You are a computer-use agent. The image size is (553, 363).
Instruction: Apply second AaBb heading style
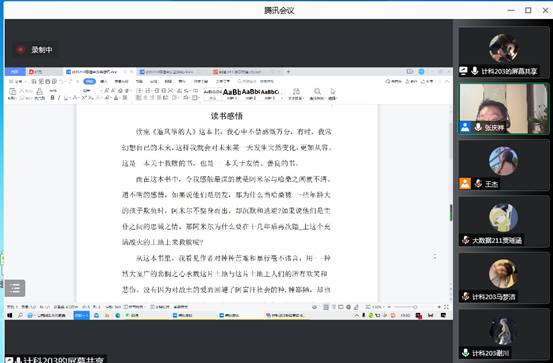251,93
